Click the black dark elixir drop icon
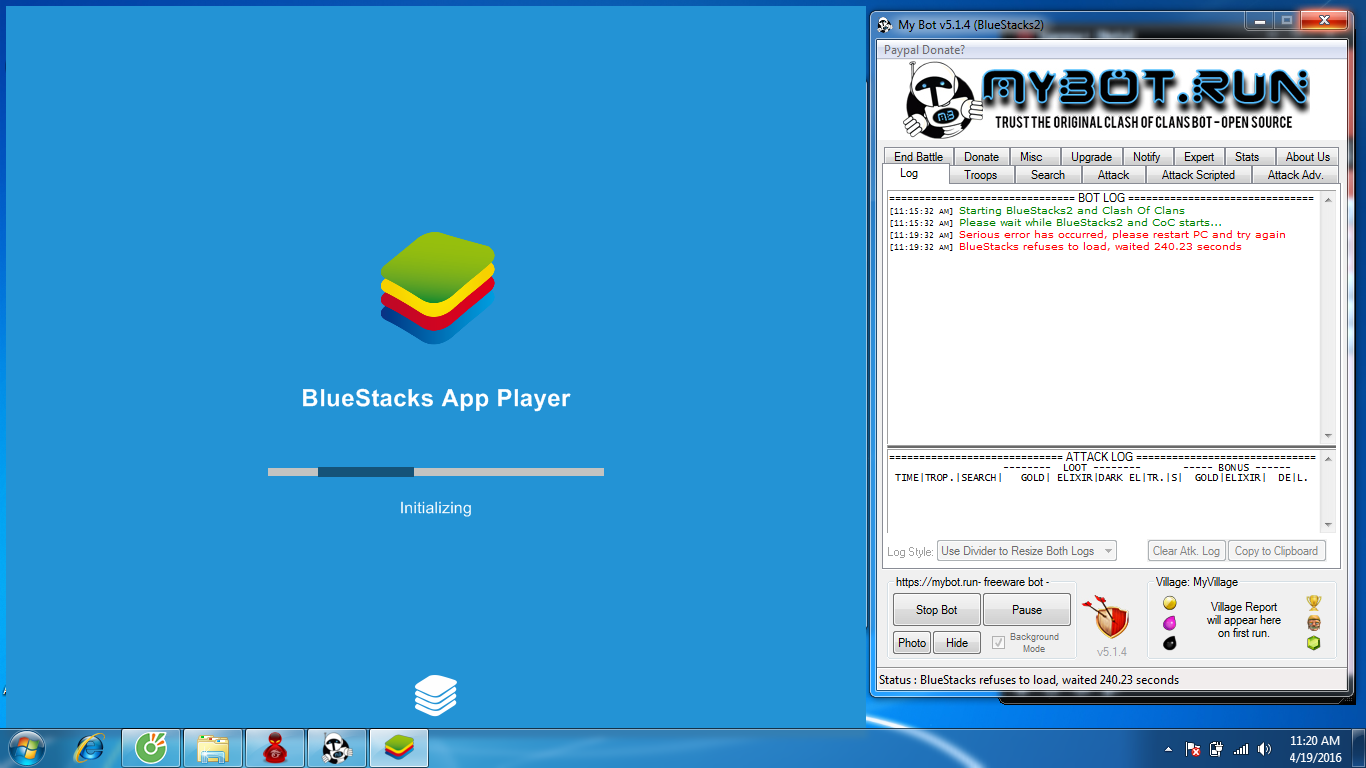 pos(1169,643)
